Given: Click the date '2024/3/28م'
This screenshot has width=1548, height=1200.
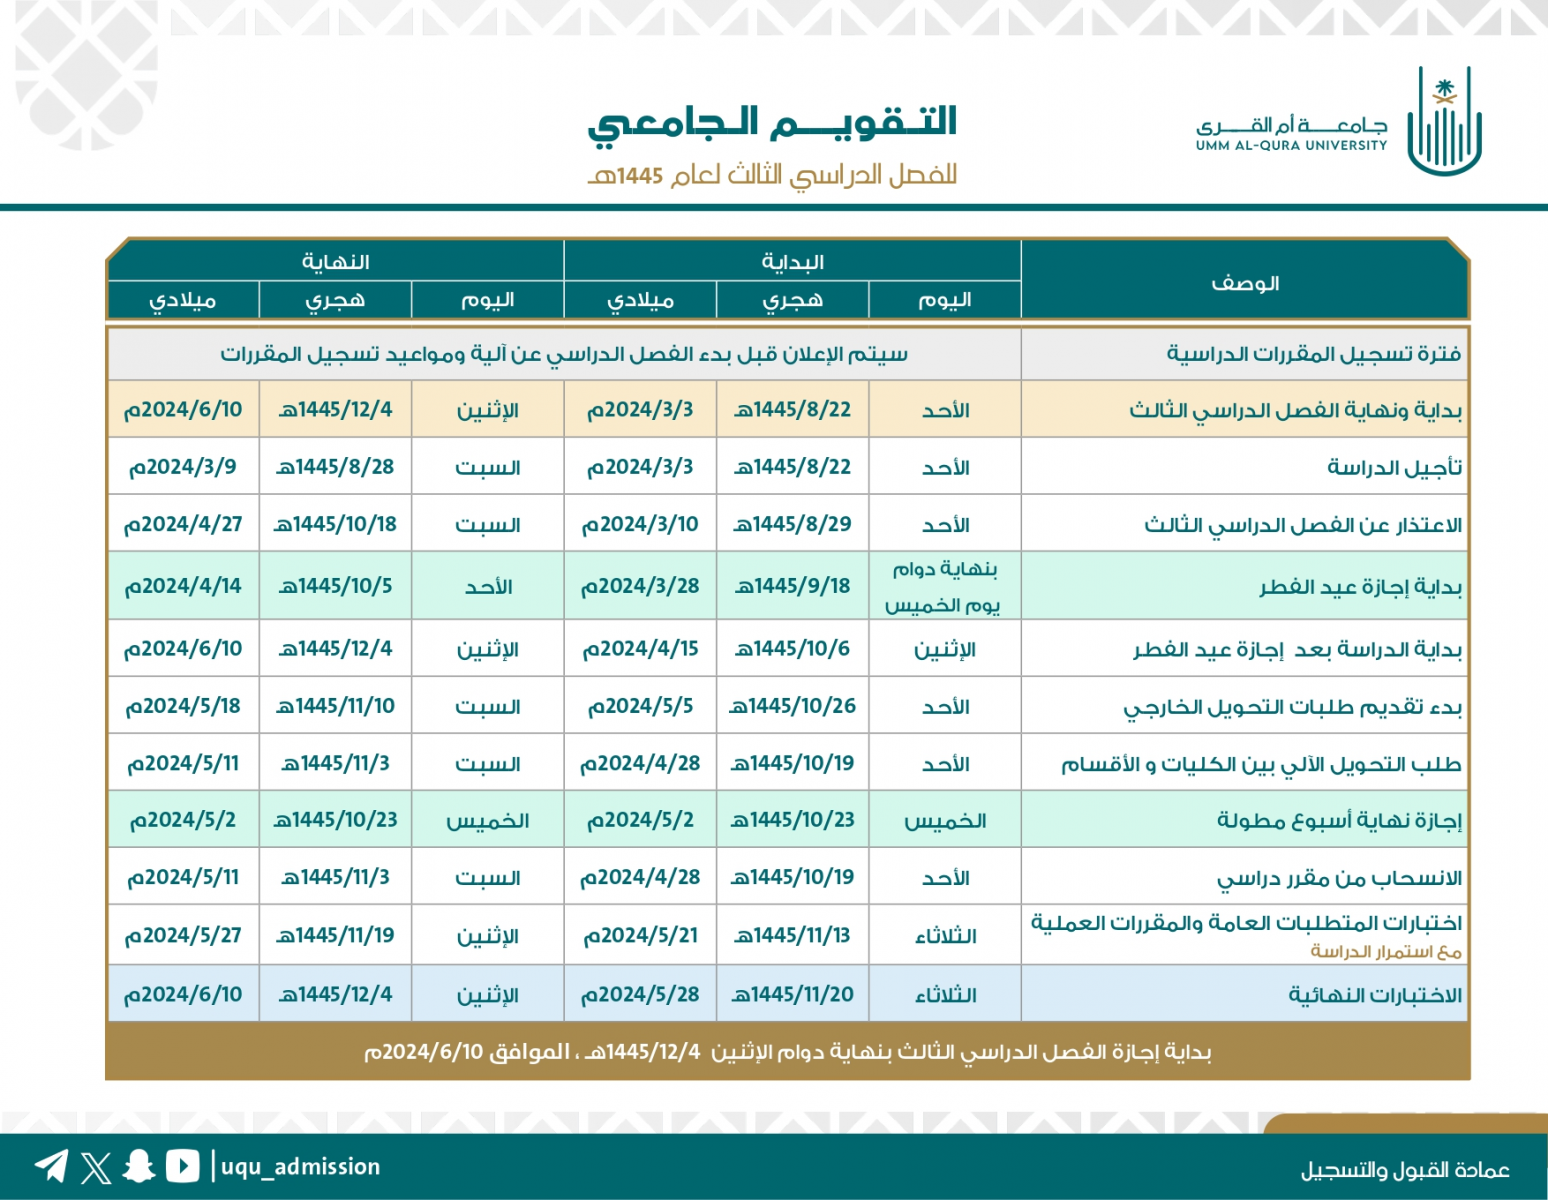Looking at the screenshot, I should 640,586.
